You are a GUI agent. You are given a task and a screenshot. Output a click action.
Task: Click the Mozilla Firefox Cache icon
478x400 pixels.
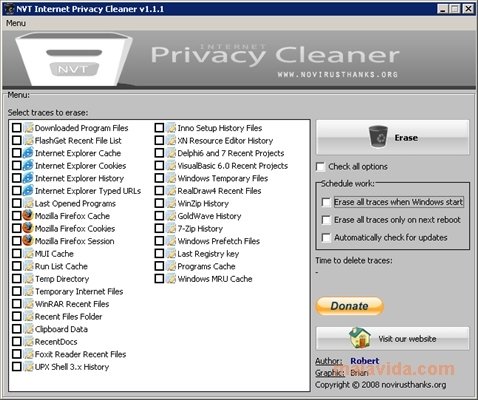[x=28, y=216]
